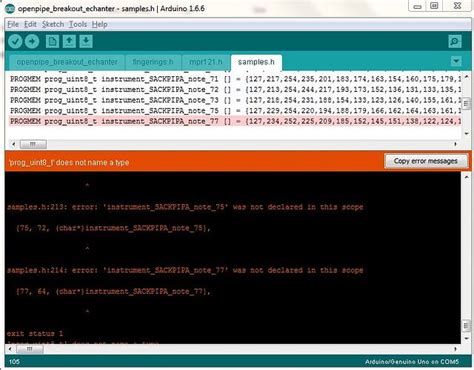474x370 pixels.
Task: Open the Edit menu
Action: [x=30, y=24]
